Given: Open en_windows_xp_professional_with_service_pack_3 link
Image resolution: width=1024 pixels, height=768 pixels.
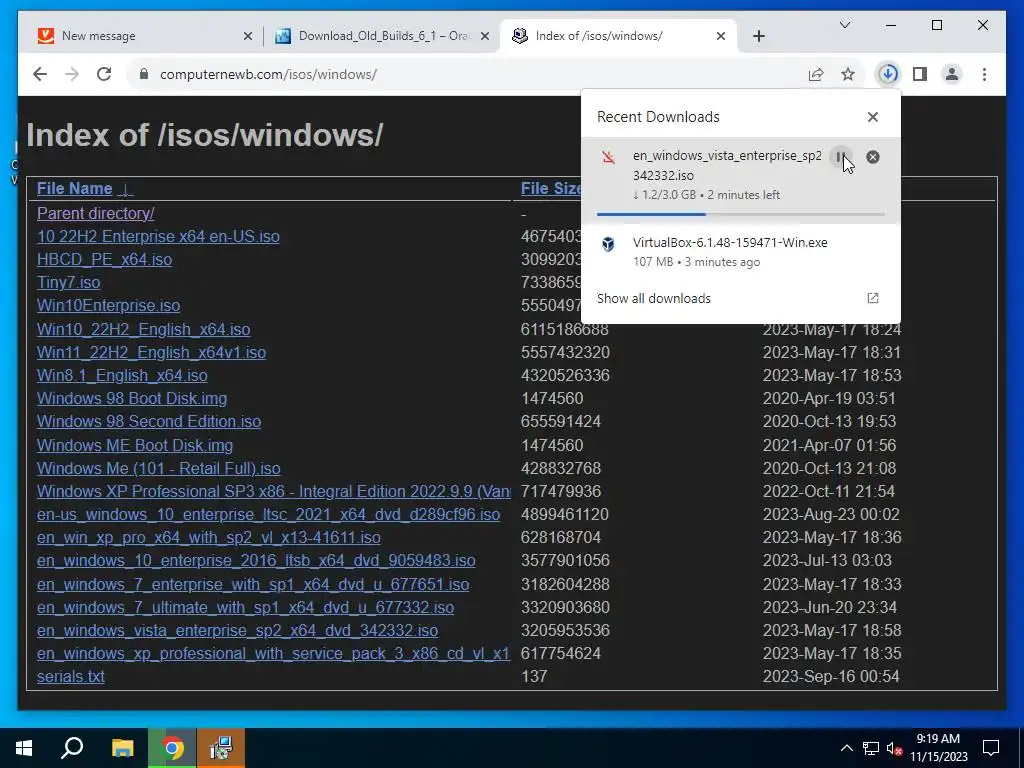Looking at the screenshot, I should pyautogui.click(x=274, y=654).
